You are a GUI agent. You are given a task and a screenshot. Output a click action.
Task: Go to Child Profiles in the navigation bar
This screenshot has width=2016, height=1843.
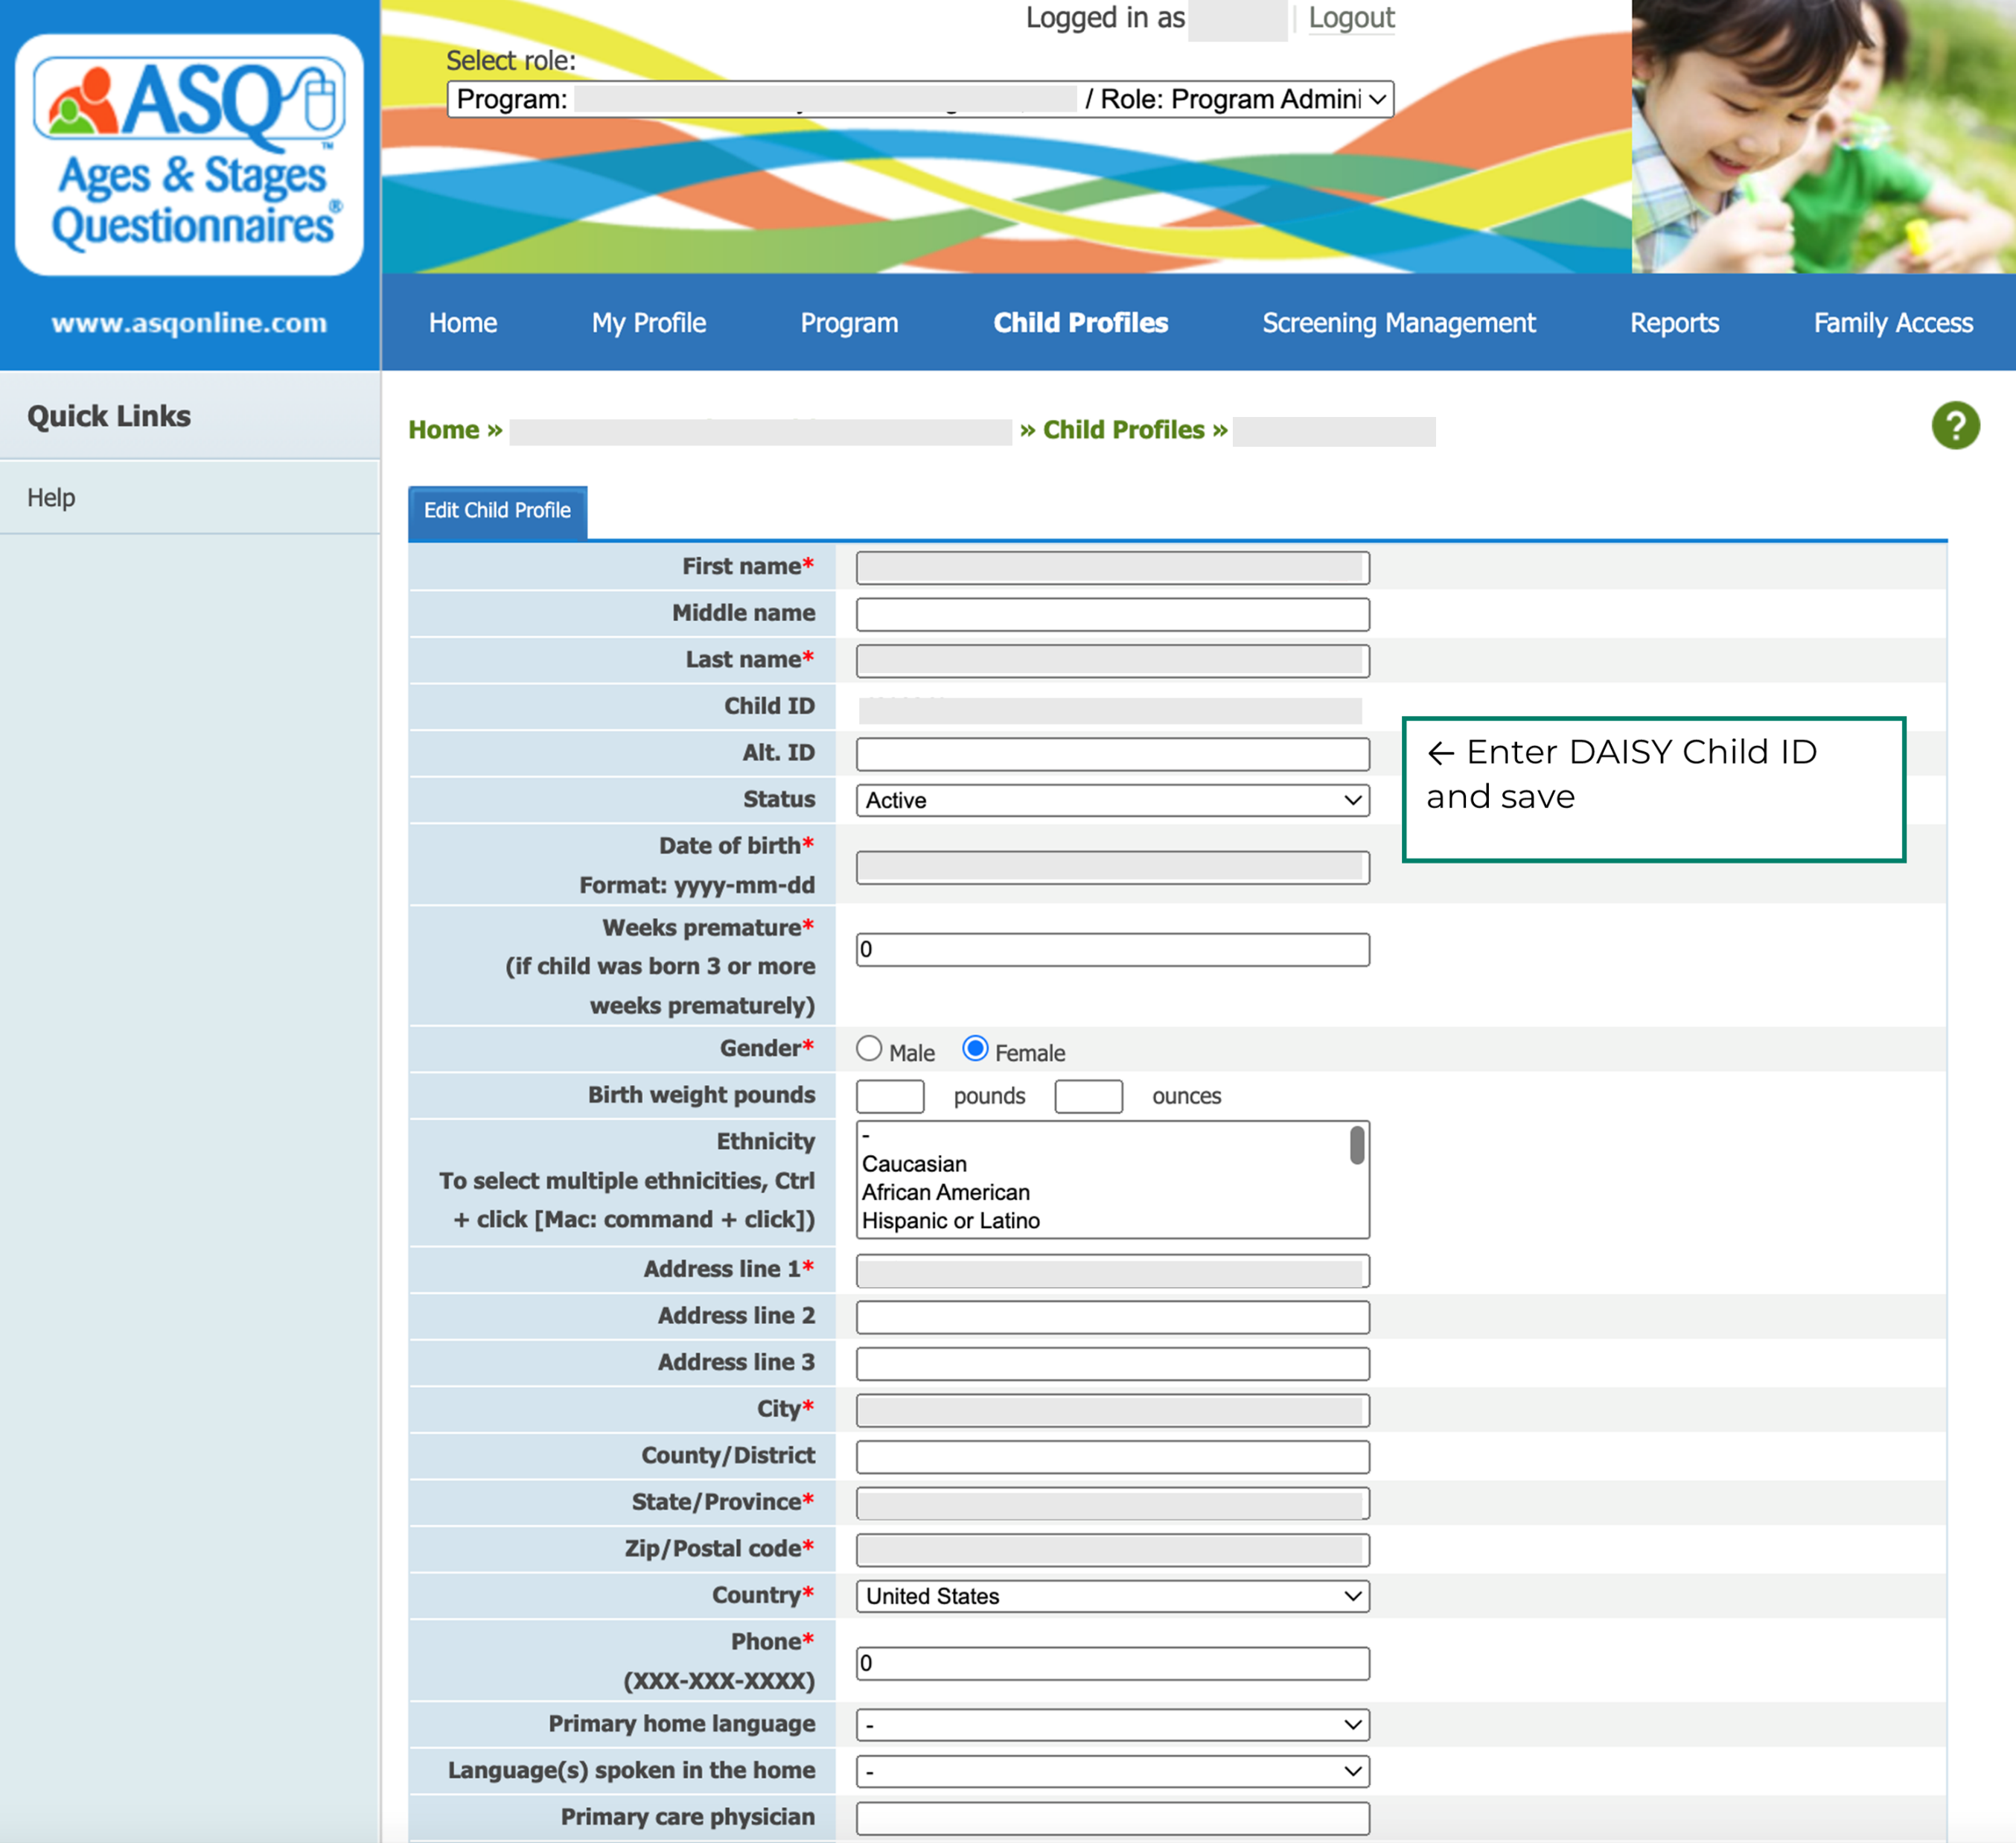click(x=1080, y=323)
